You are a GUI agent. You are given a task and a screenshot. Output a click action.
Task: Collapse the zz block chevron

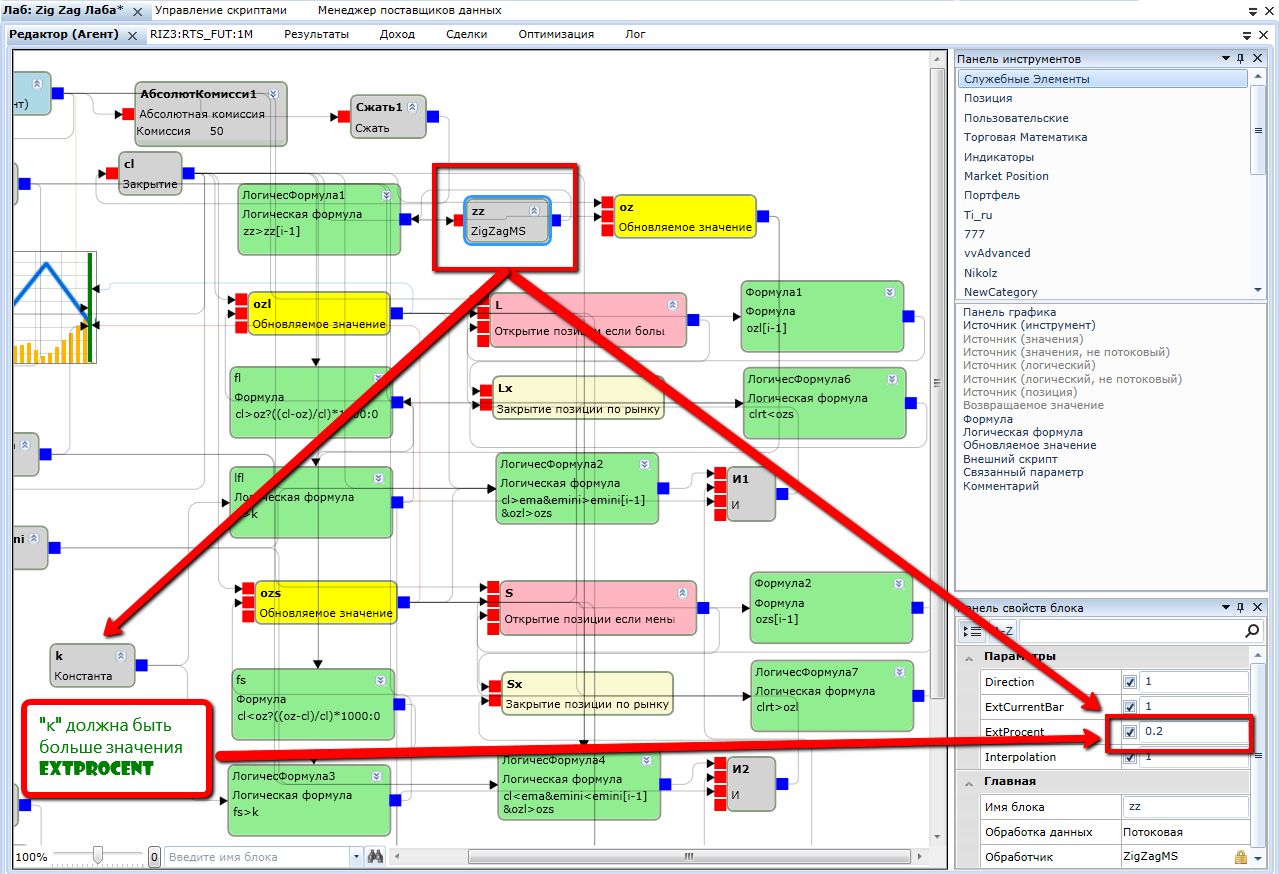coord(534,211)
